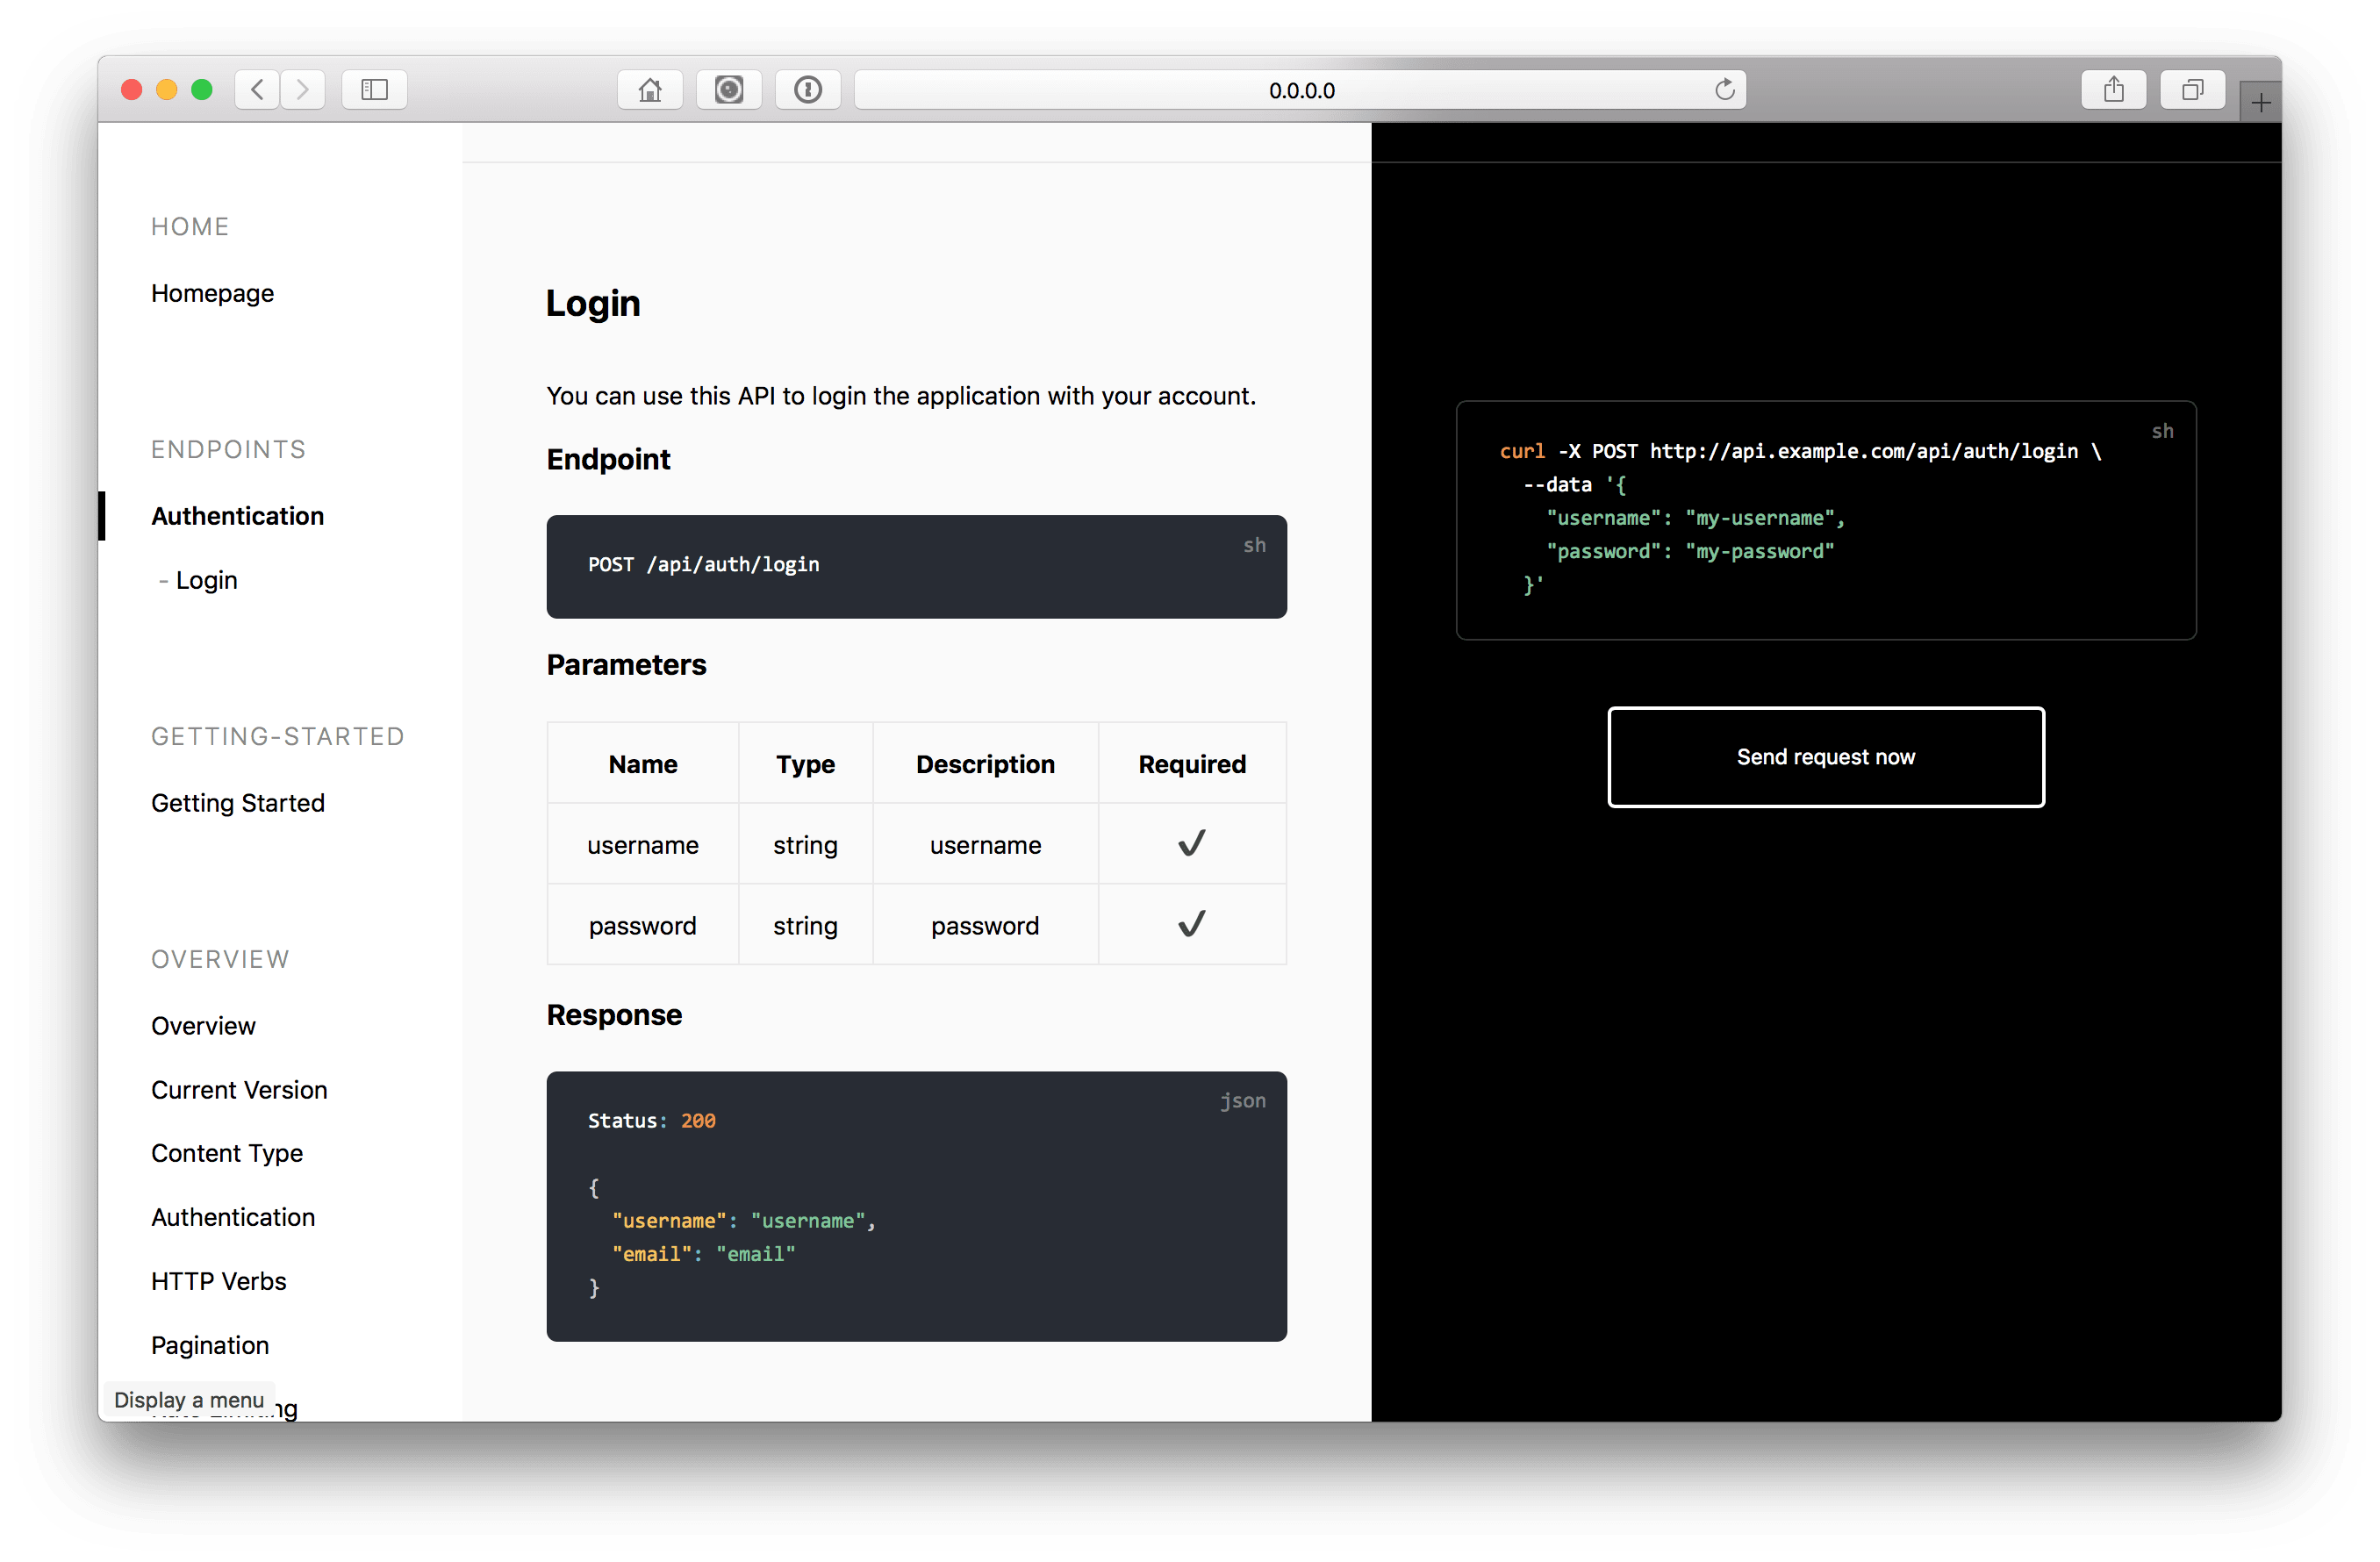2380x1562 pixels.
Task: Open the share icon in toolbar
Action: tap(2113, 90)
